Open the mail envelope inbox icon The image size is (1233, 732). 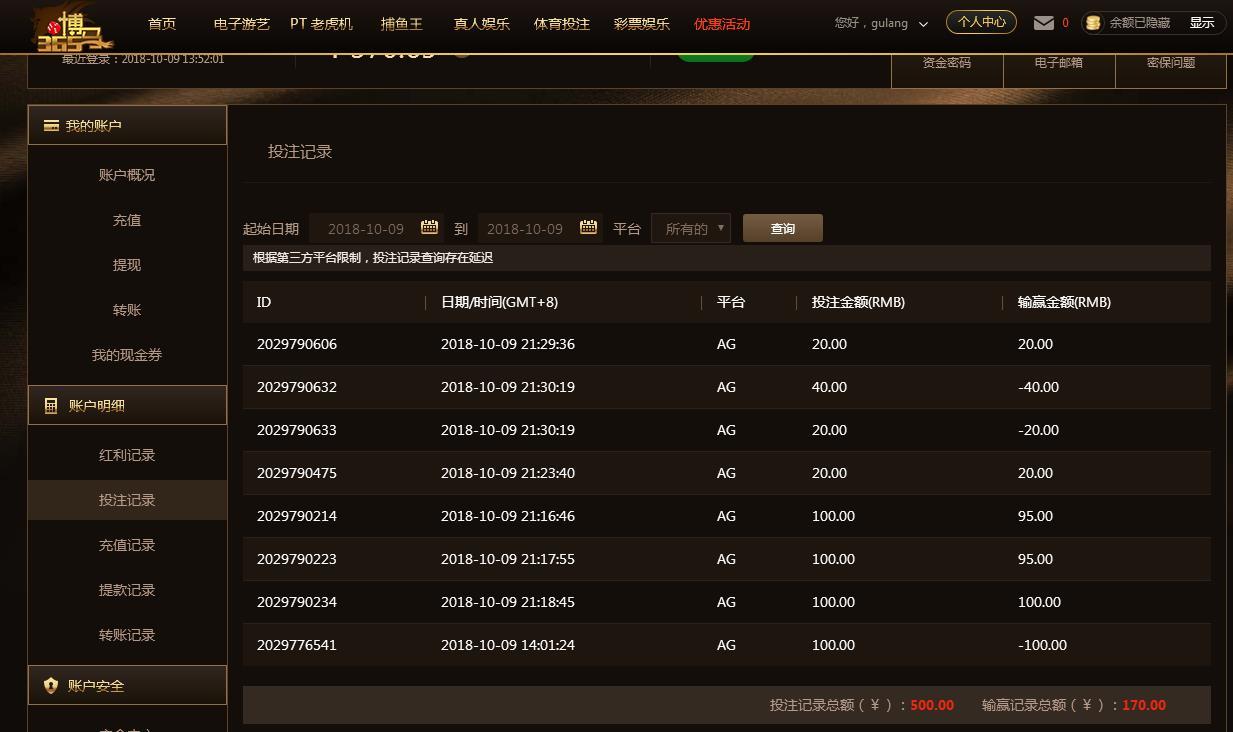pos(1043,22)
